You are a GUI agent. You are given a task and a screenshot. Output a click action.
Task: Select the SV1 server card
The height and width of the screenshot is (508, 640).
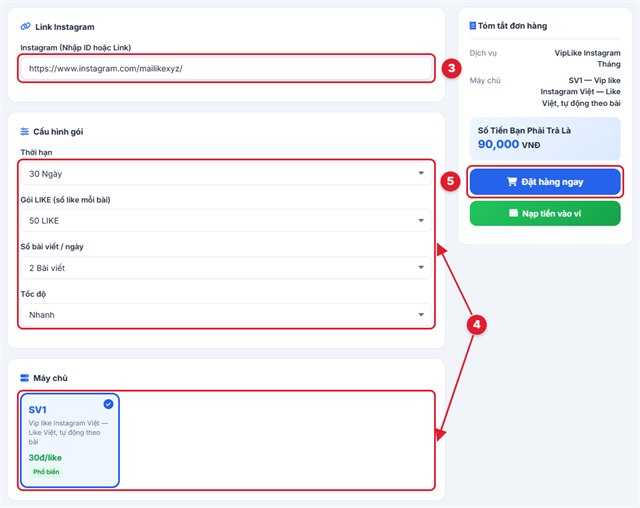[70, 440]
